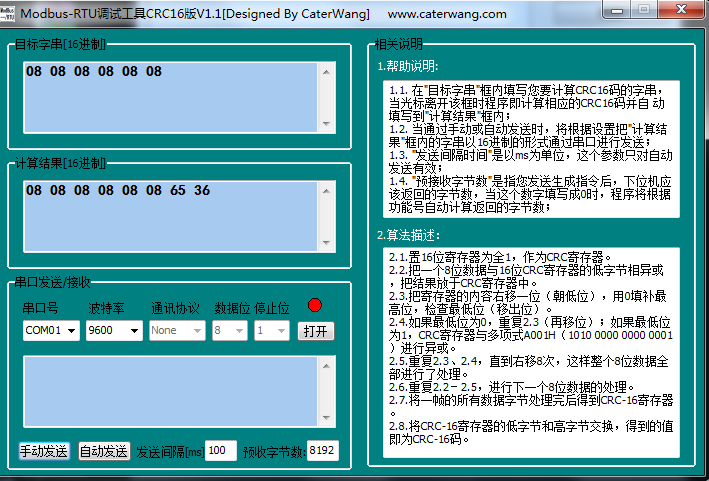Screen dimensions: 709x481
Task: Click scroll-down arrow in 目标字串 box
Action: coord(327,125)
